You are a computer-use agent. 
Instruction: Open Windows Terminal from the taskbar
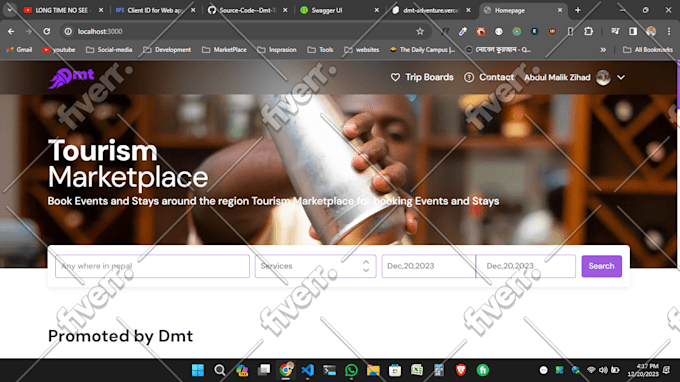click(330, 370)
